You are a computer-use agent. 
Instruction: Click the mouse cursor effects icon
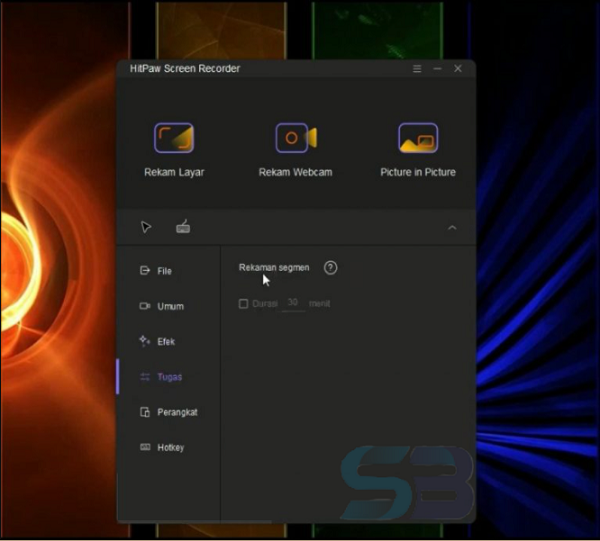146,227
